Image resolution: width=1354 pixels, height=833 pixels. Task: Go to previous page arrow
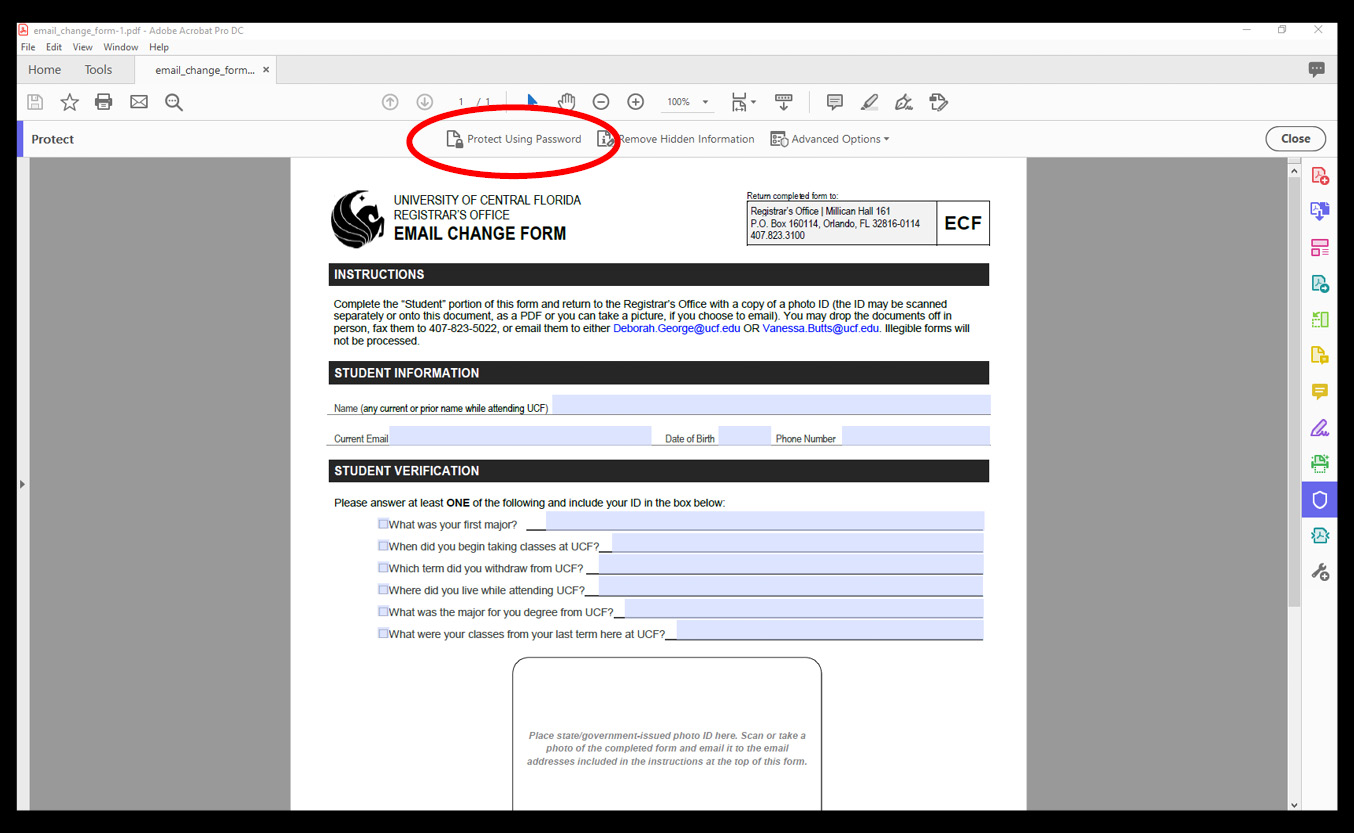390,102
